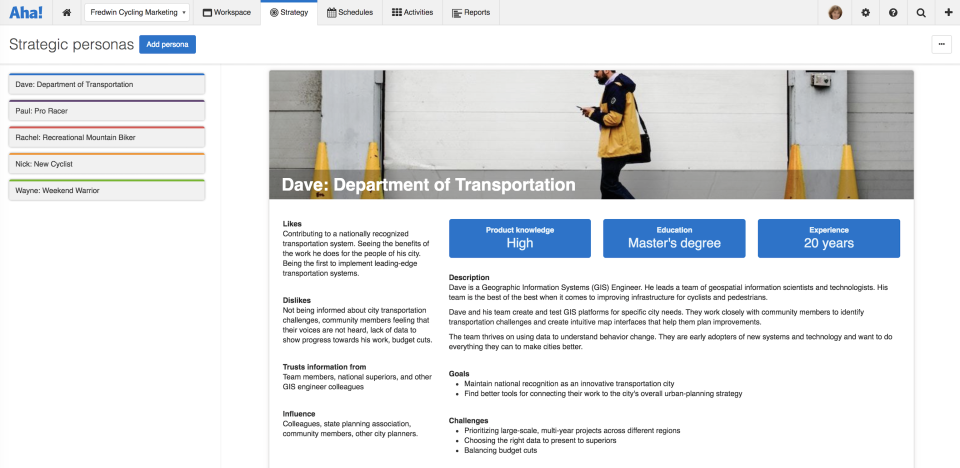Open the Schedules tab
960x468 pixels.
(x=350, y=12)
